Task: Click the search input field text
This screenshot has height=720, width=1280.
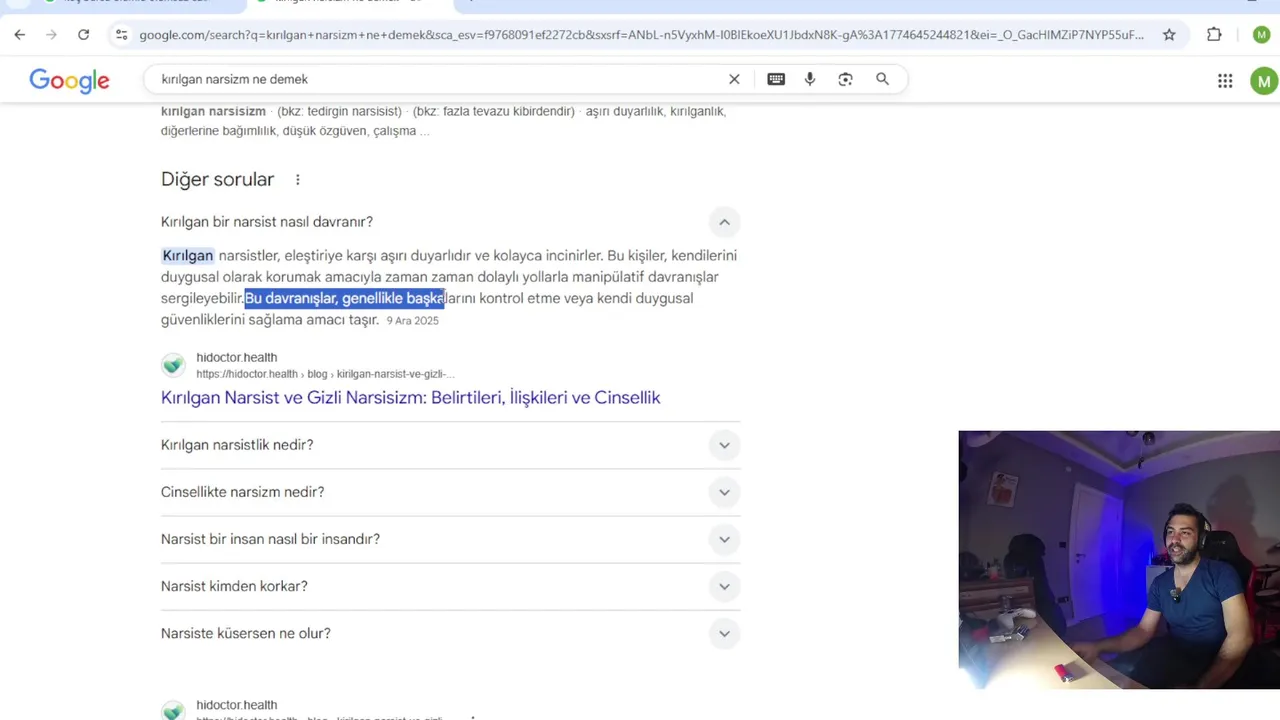Action: 235,79
